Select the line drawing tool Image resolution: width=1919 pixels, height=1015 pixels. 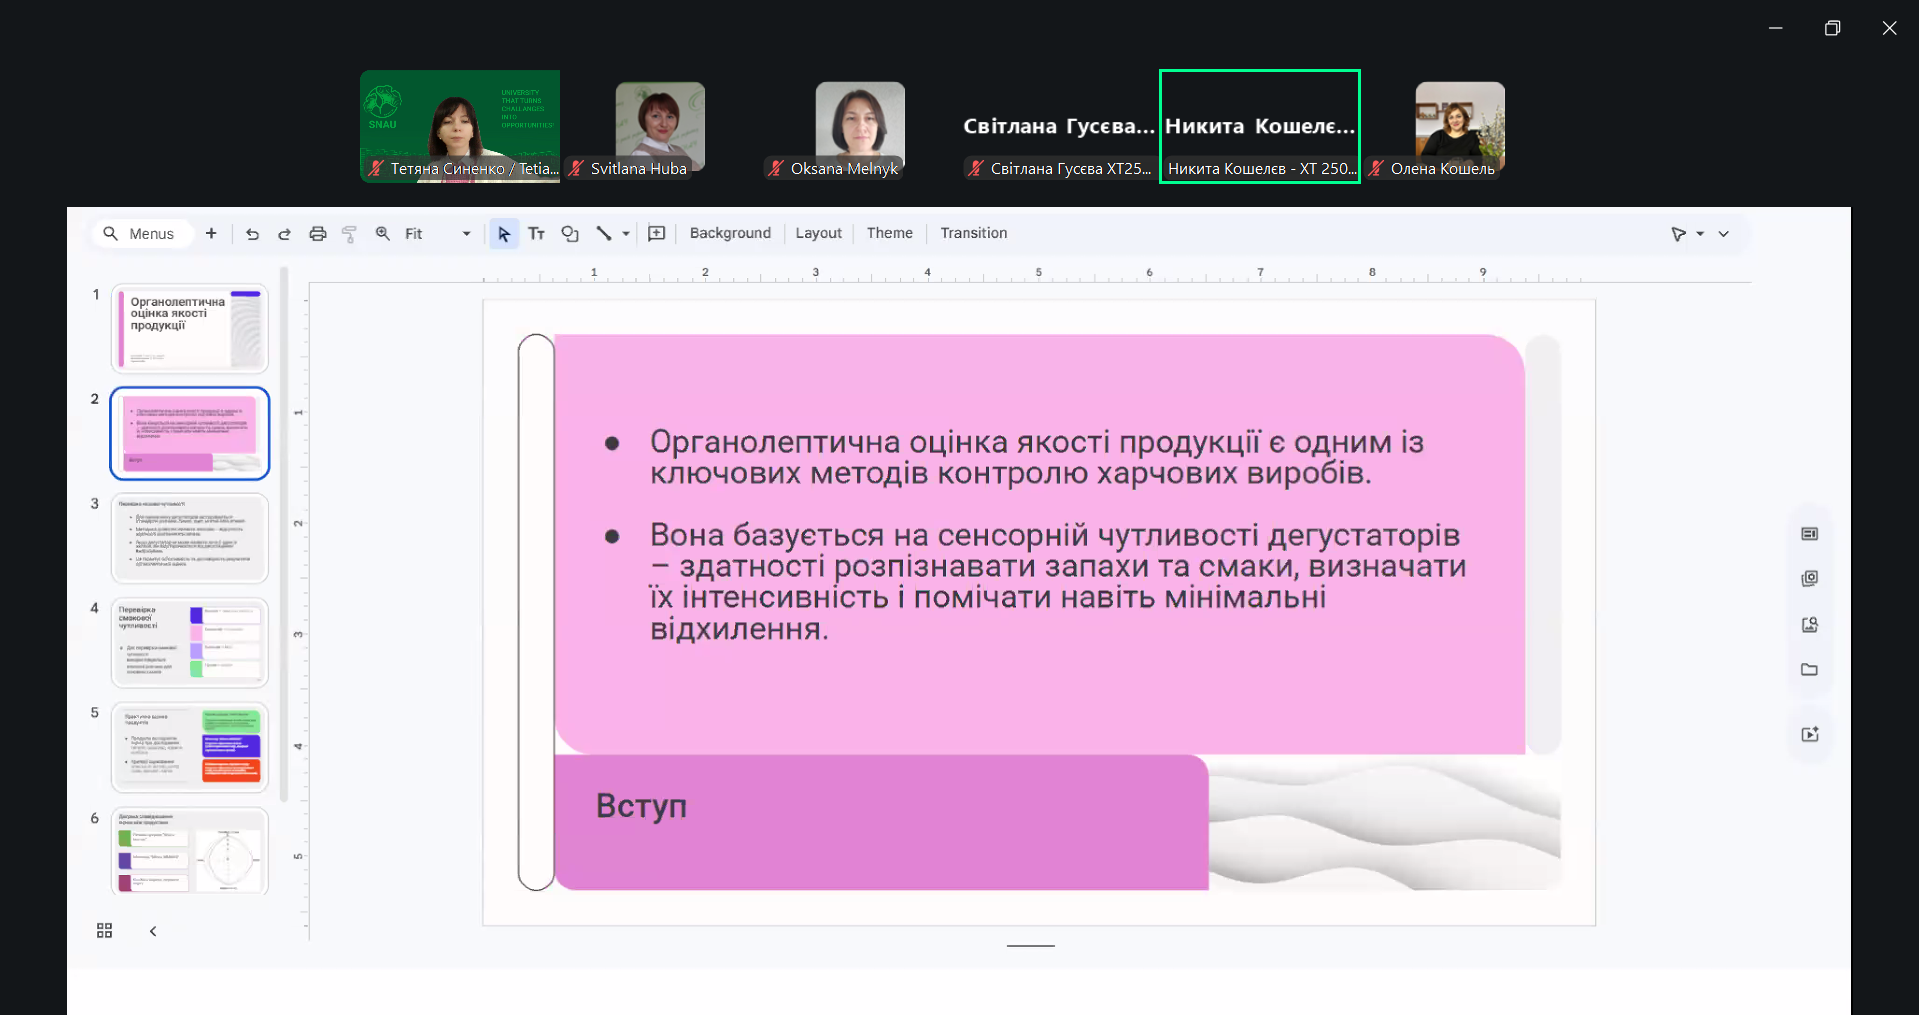[x=604, y=234]
